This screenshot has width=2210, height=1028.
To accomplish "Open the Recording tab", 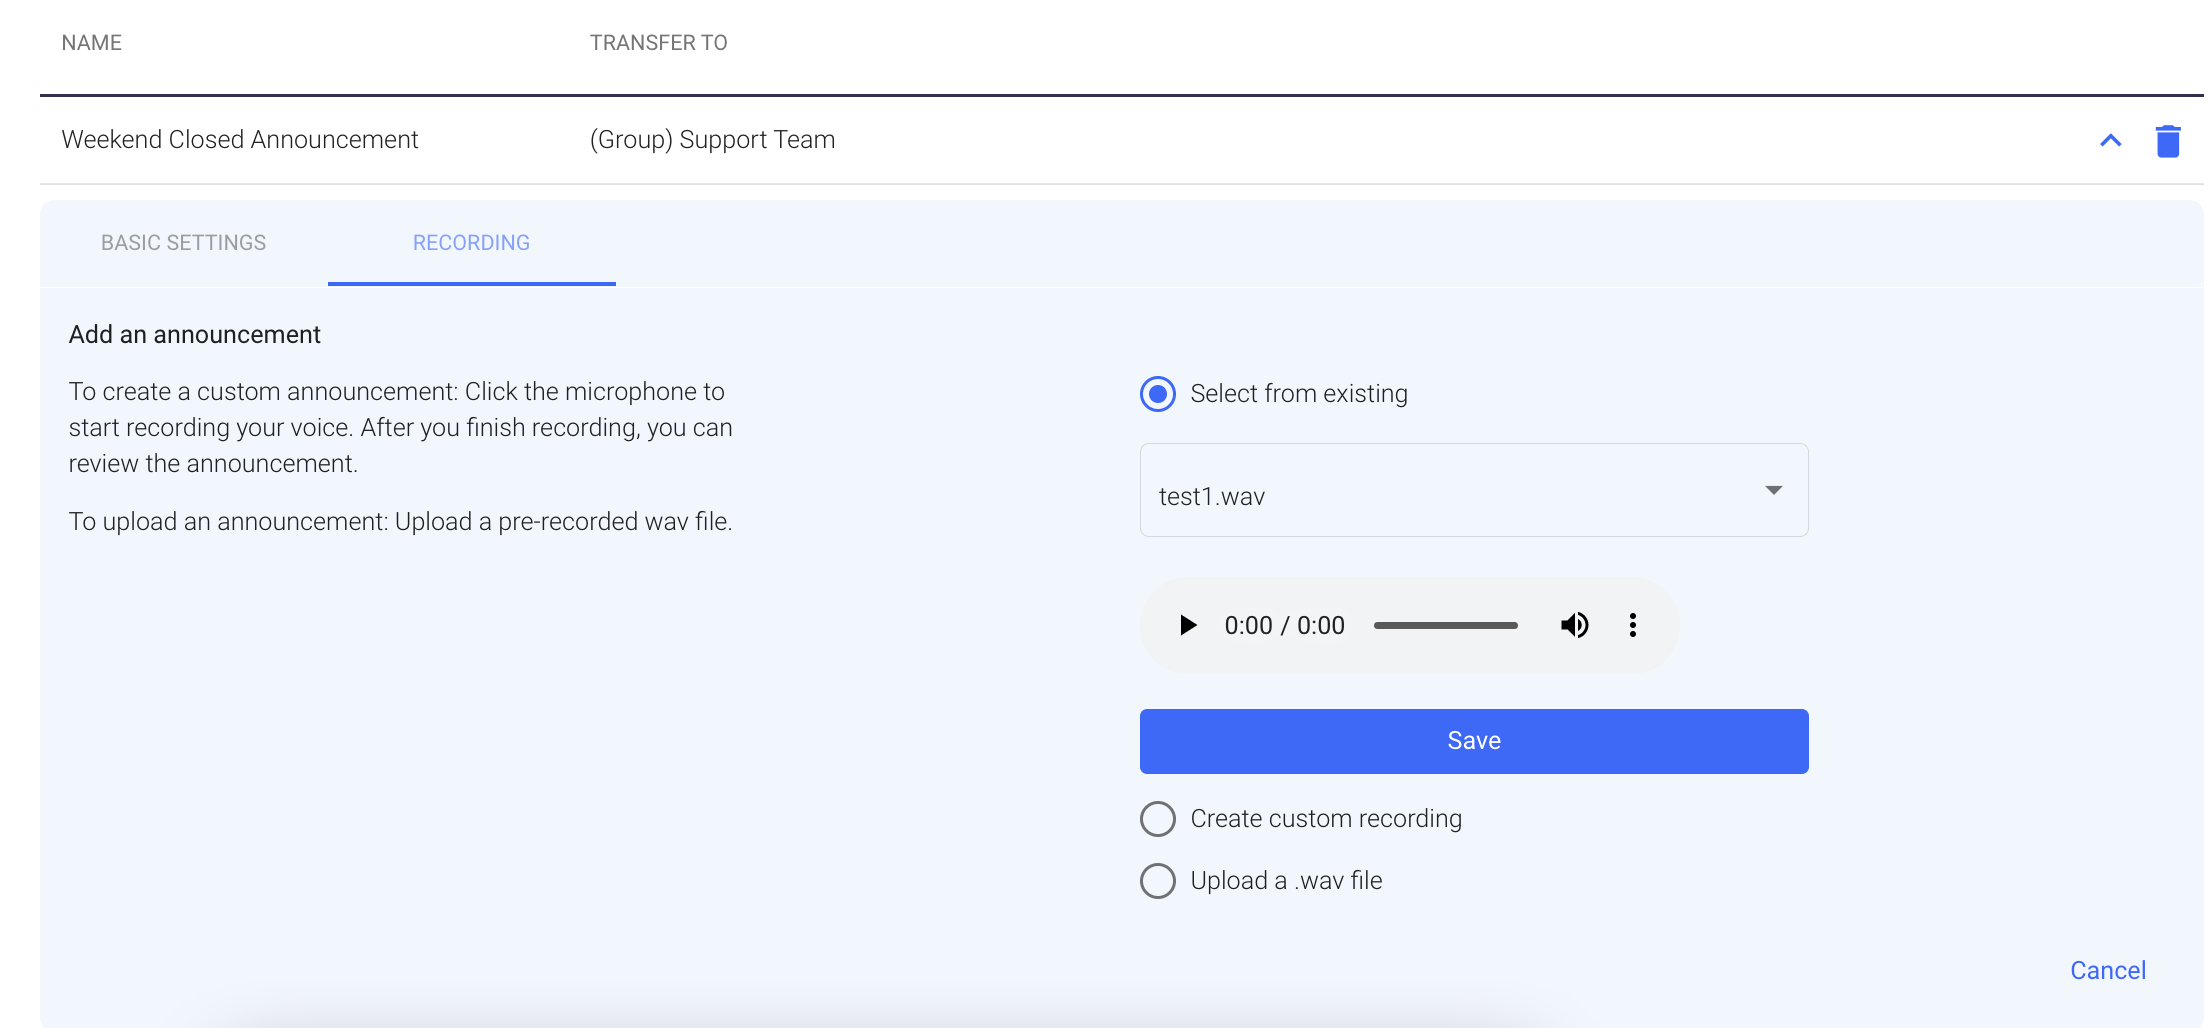I will (x=471, y=243).
